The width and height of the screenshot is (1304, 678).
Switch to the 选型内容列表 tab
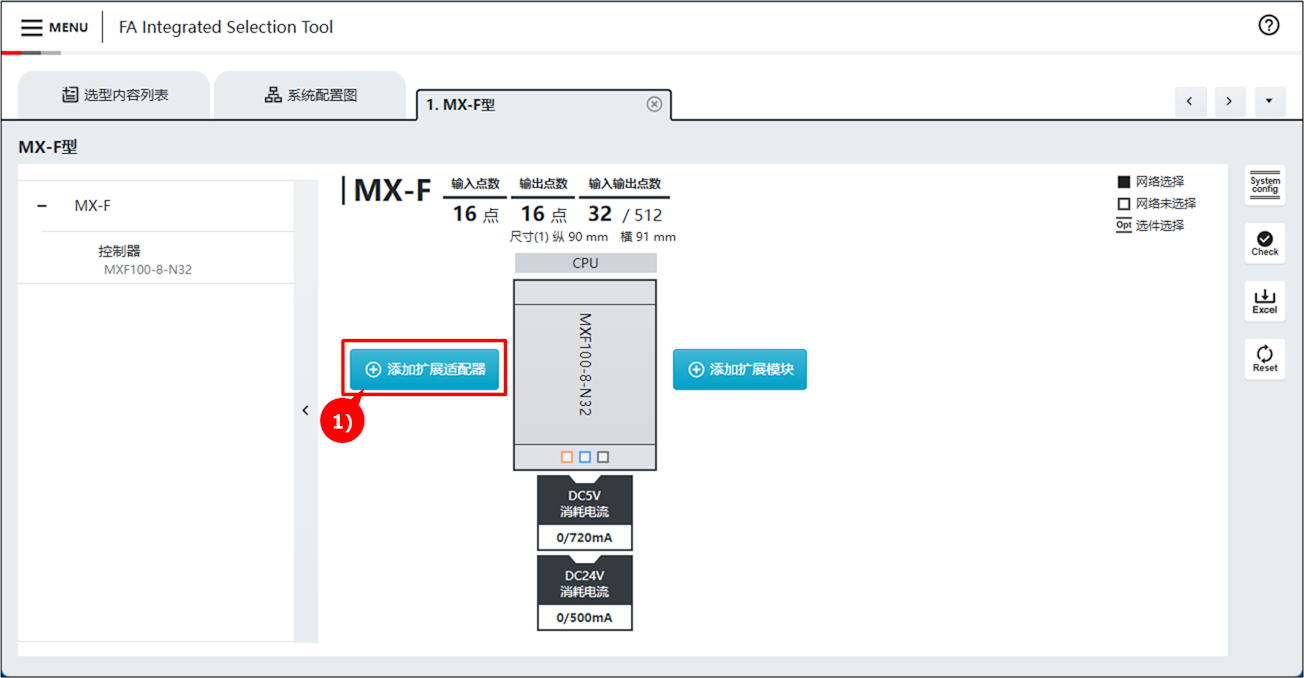[x=114, y=95]
